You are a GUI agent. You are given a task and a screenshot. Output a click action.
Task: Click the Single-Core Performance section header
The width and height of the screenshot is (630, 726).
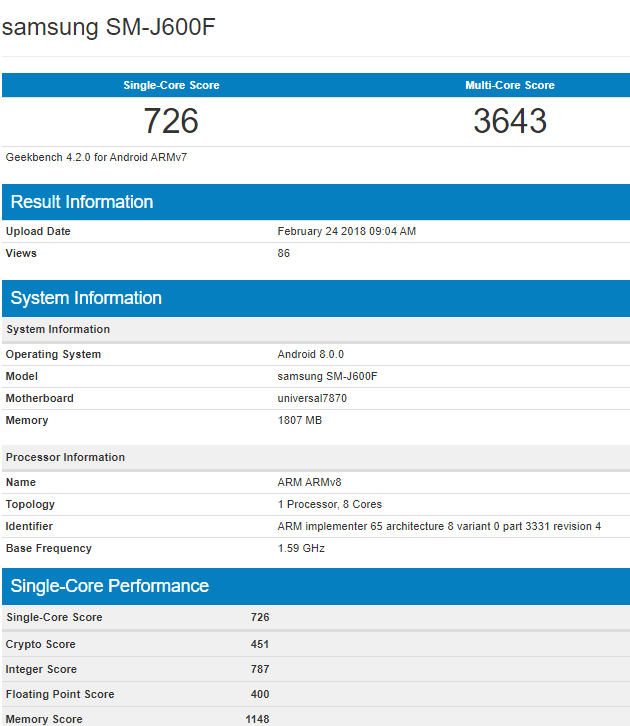[x=110, y=586]
